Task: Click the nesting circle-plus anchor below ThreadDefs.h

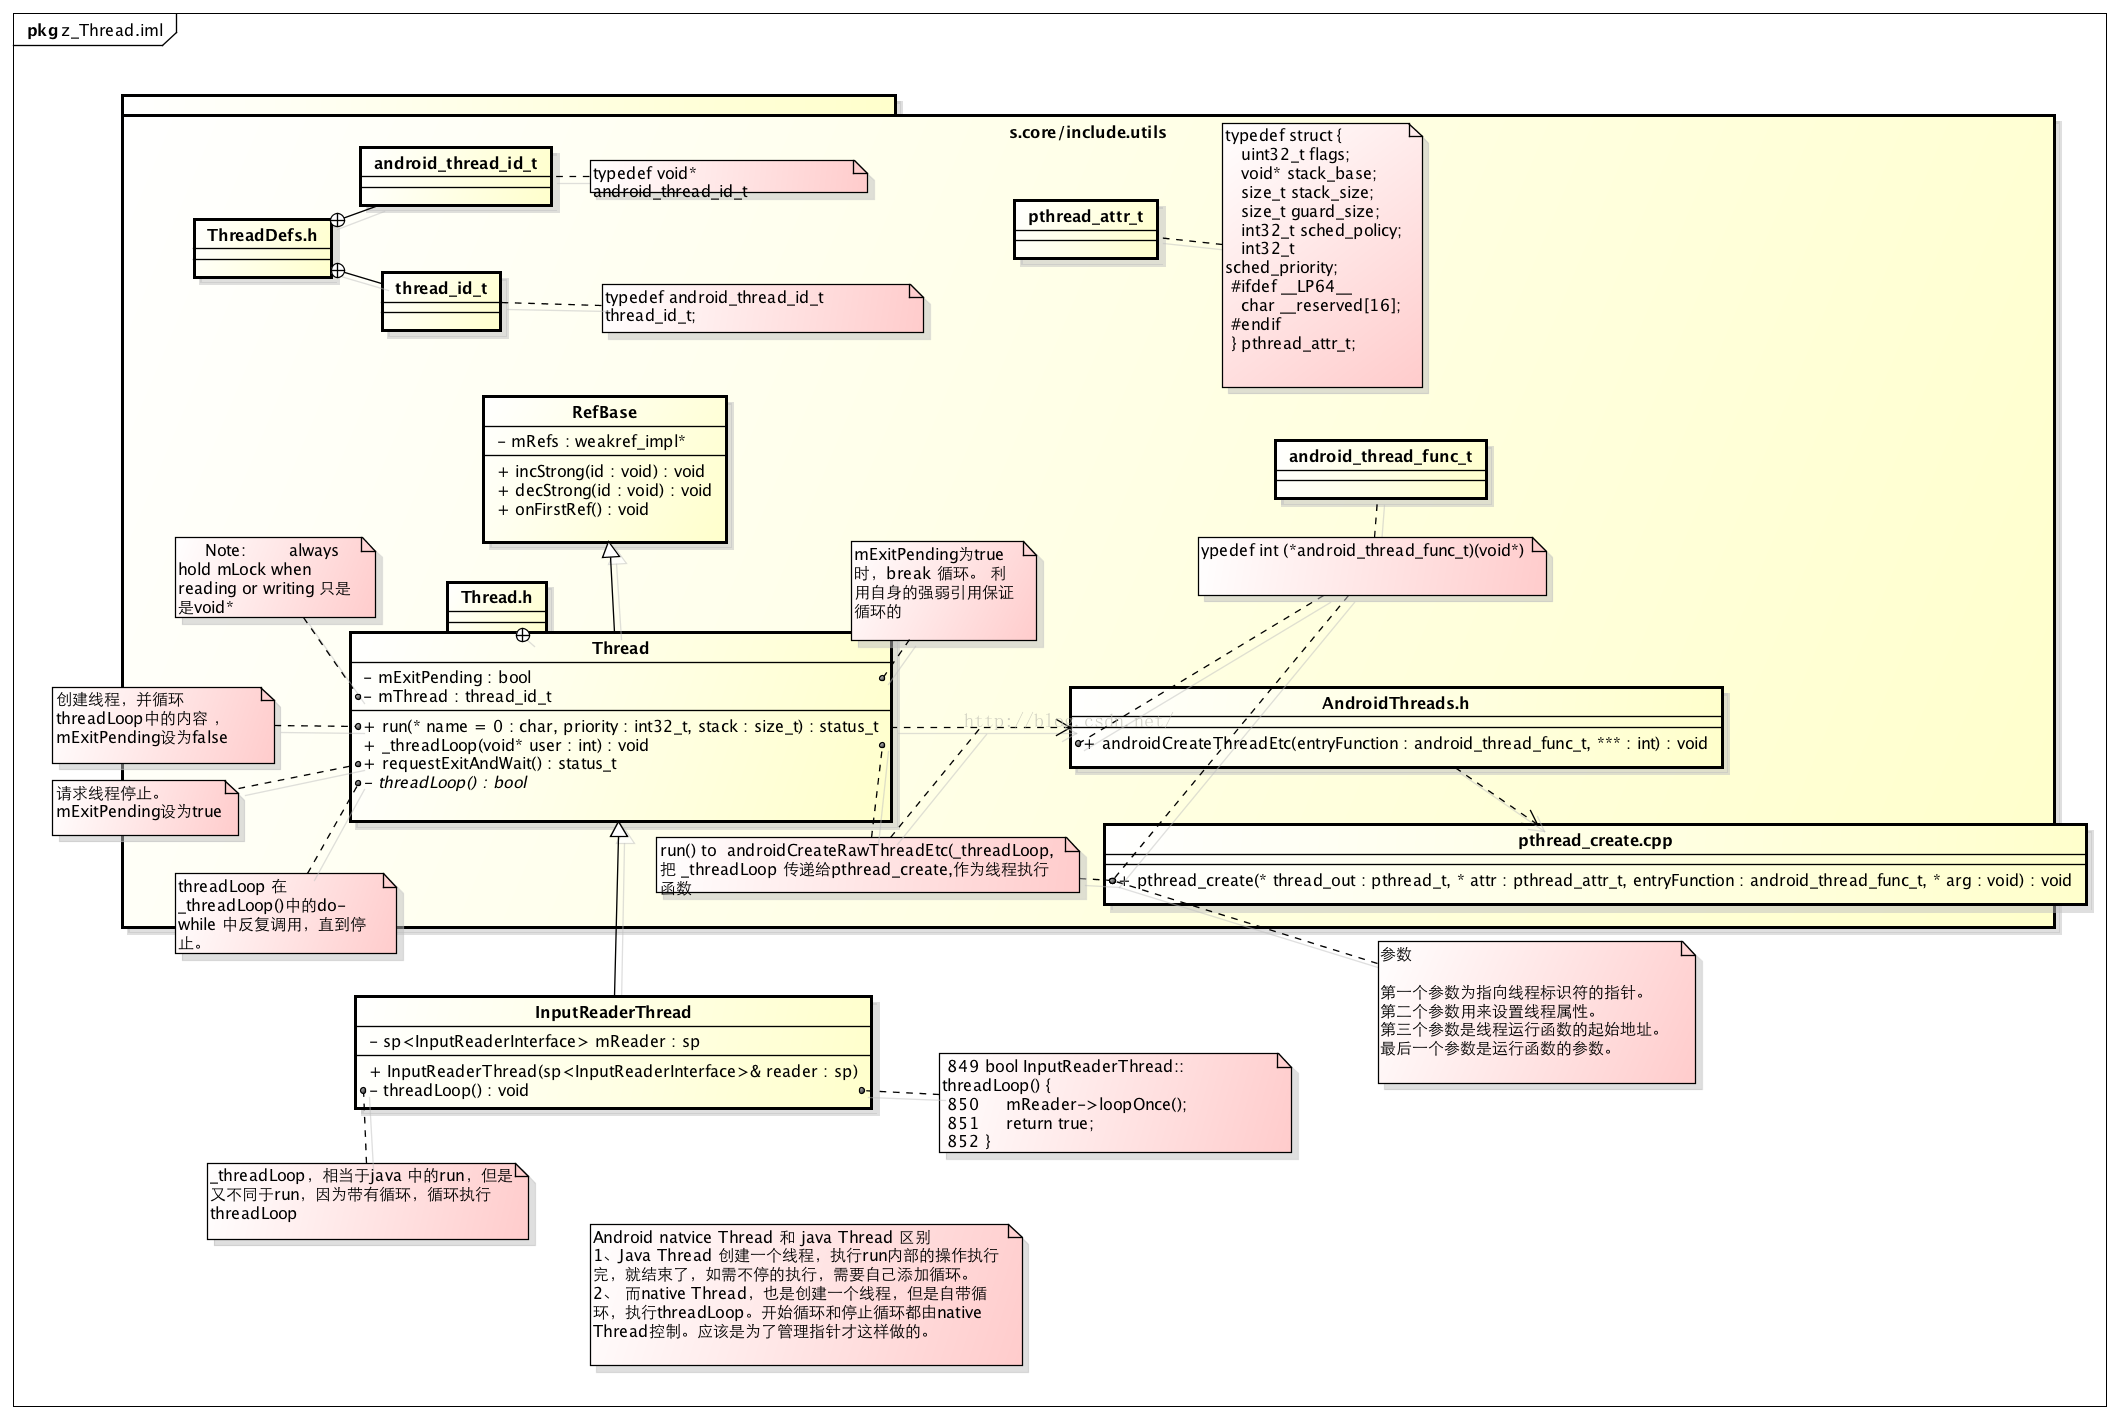Action: [338, 270]
